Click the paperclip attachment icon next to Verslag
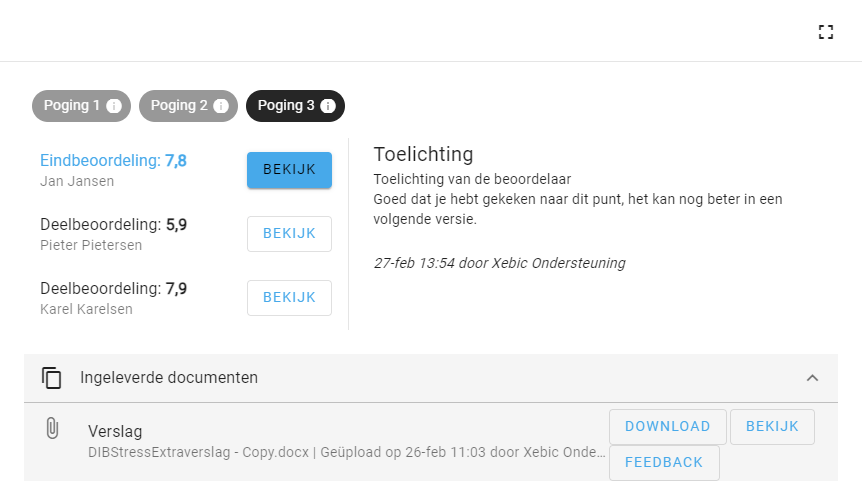The width and height of the screenshot is (862, 501). [52, 428]
